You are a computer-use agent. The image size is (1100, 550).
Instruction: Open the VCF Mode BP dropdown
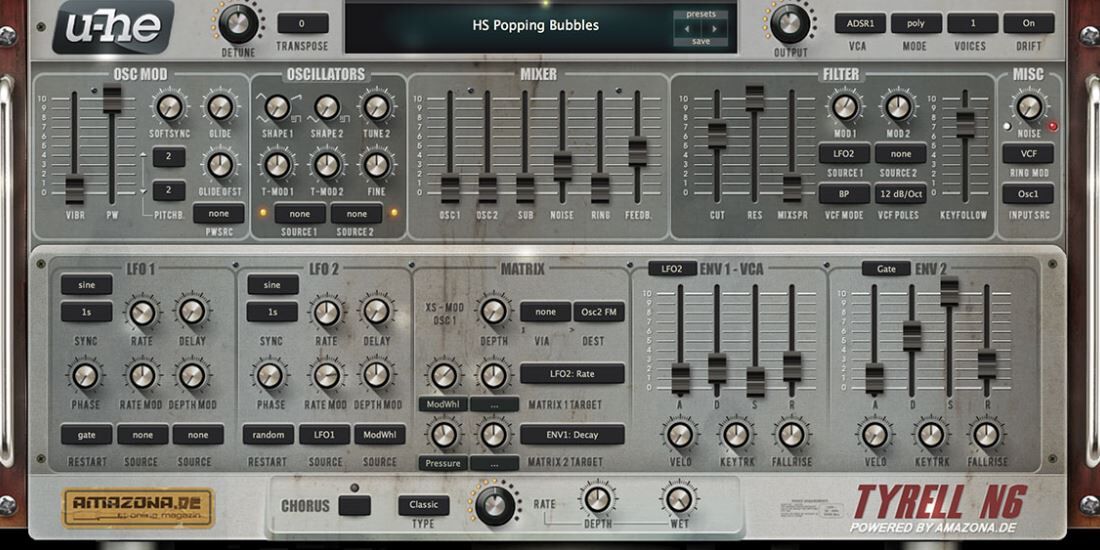tap(845, 194)
